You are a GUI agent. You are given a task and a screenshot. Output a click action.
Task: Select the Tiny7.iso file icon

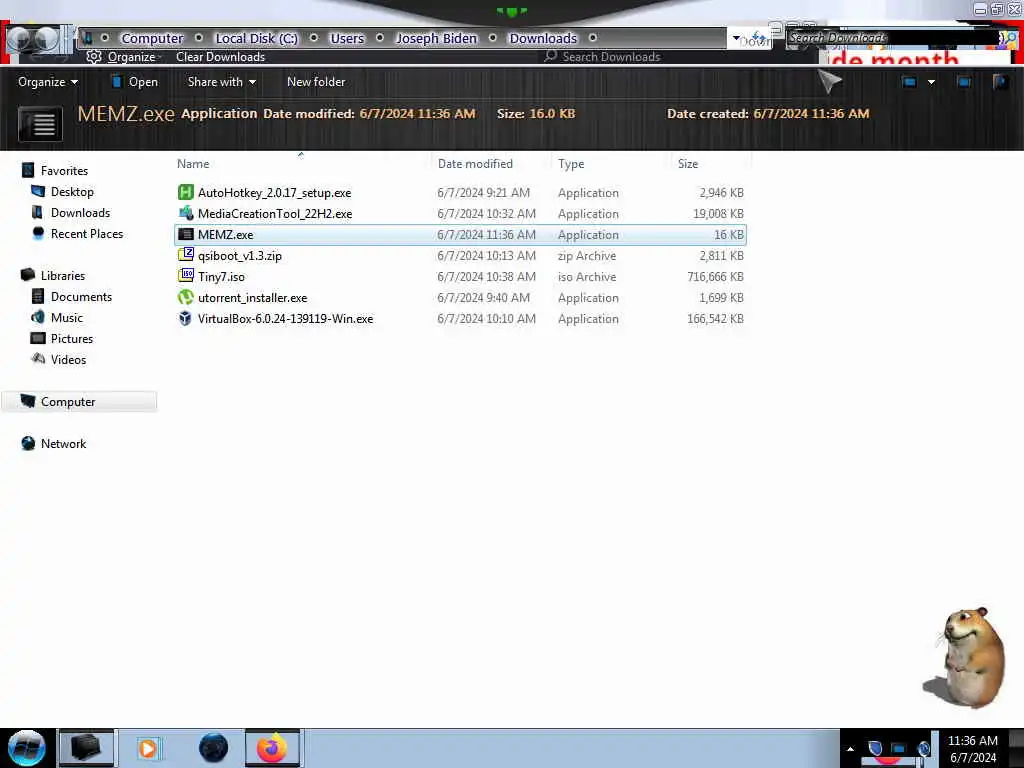pos(186,276)
